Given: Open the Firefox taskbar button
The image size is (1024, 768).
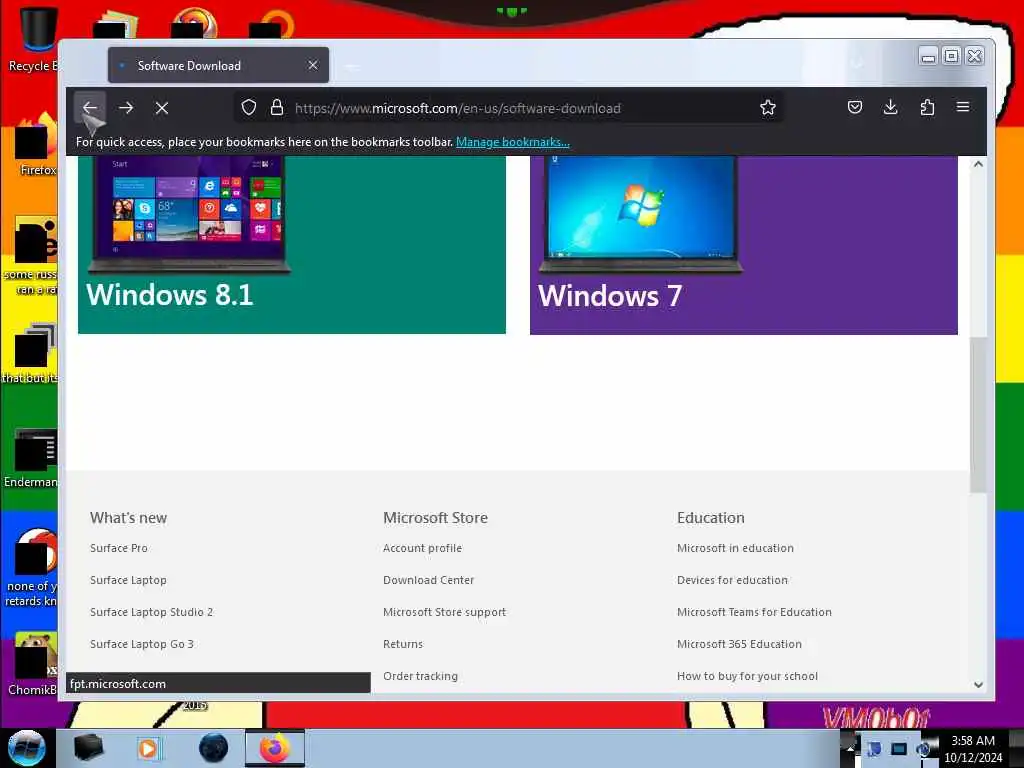Looking at the screenshot, I should [275, 748].
